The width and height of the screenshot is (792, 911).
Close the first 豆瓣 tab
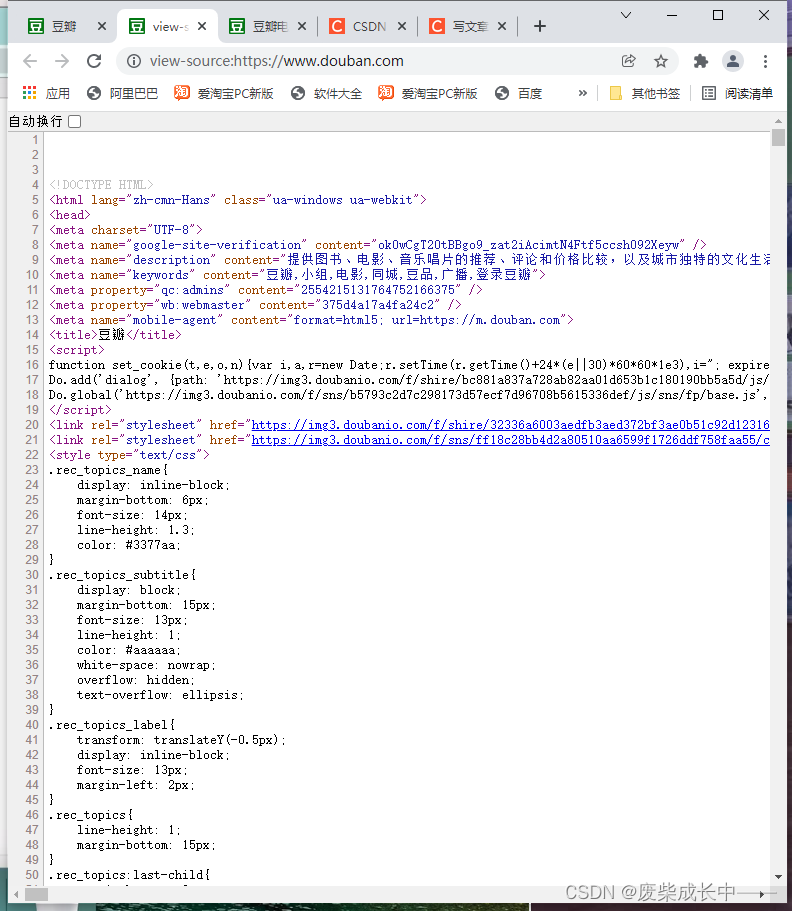(x=102, y=26)
